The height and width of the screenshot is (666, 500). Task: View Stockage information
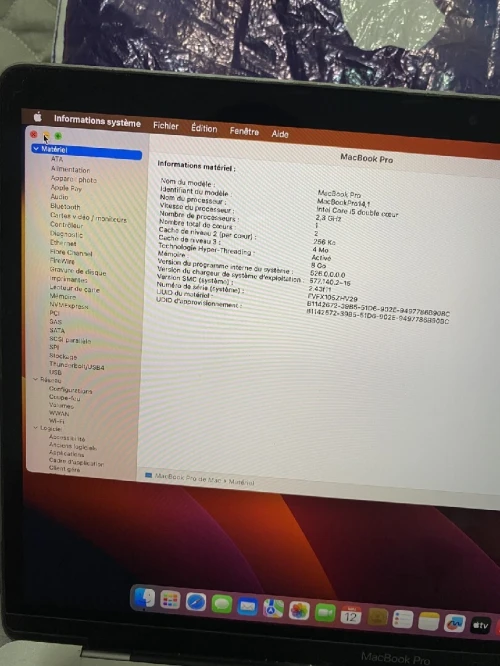63,356
